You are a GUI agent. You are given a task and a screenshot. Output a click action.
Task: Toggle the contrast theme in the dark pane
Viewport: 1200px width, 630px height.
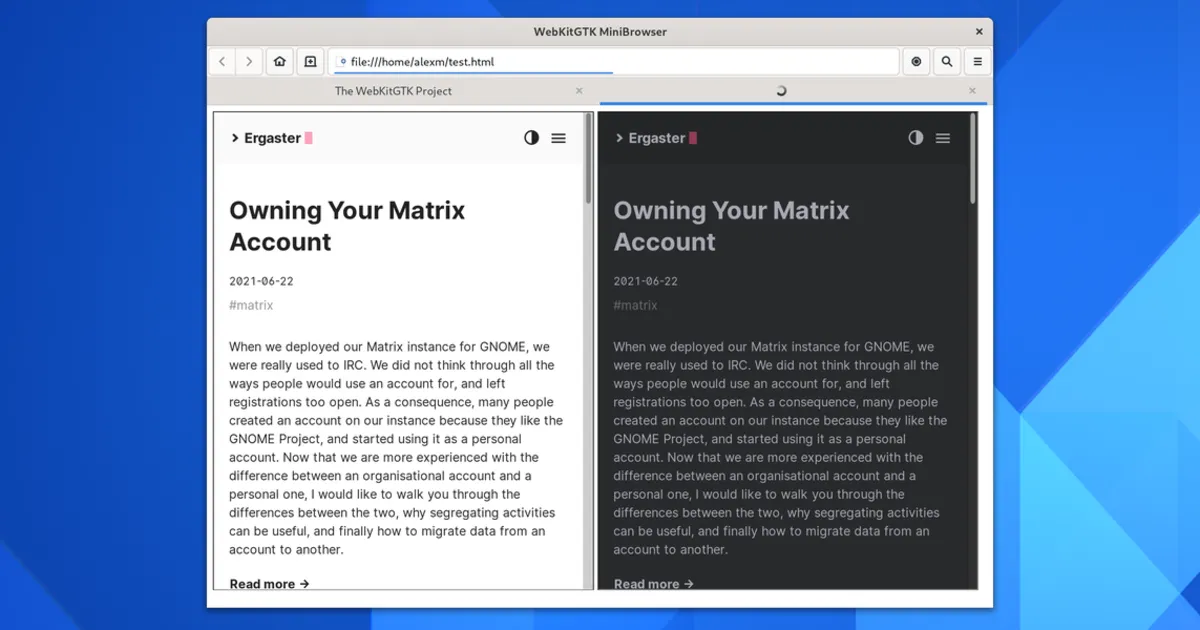pos(915,138)
